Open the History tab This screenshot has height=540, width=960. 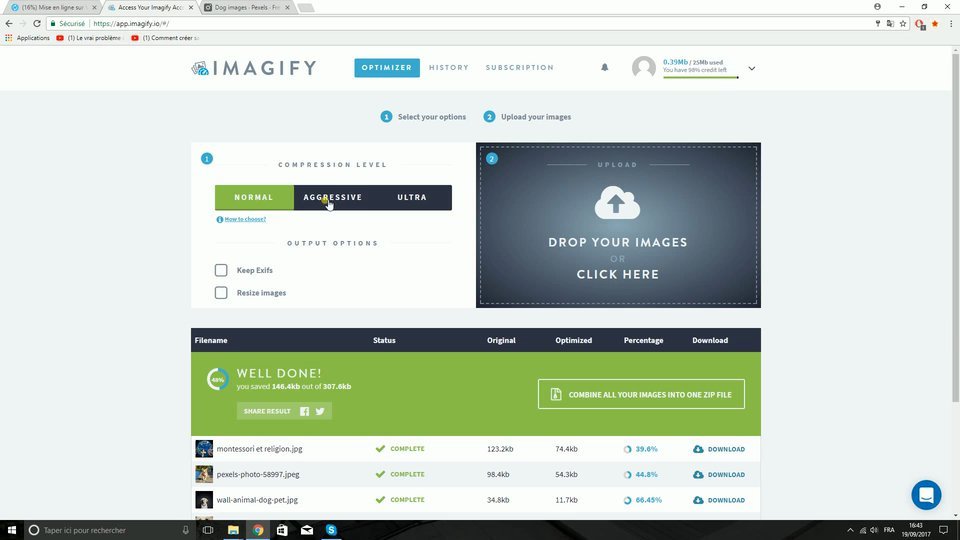point(449,67)
